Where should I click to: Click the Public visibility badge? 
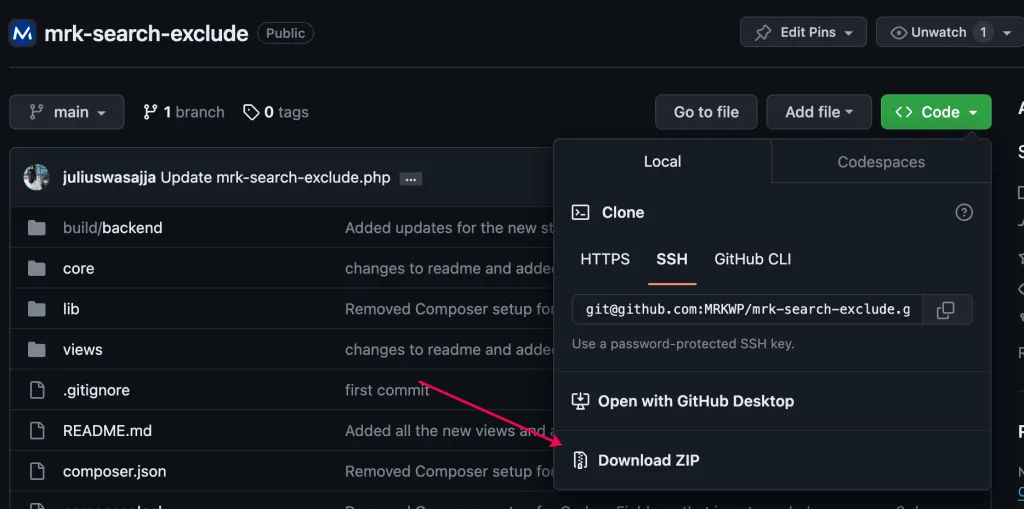[x=285, y=33]
